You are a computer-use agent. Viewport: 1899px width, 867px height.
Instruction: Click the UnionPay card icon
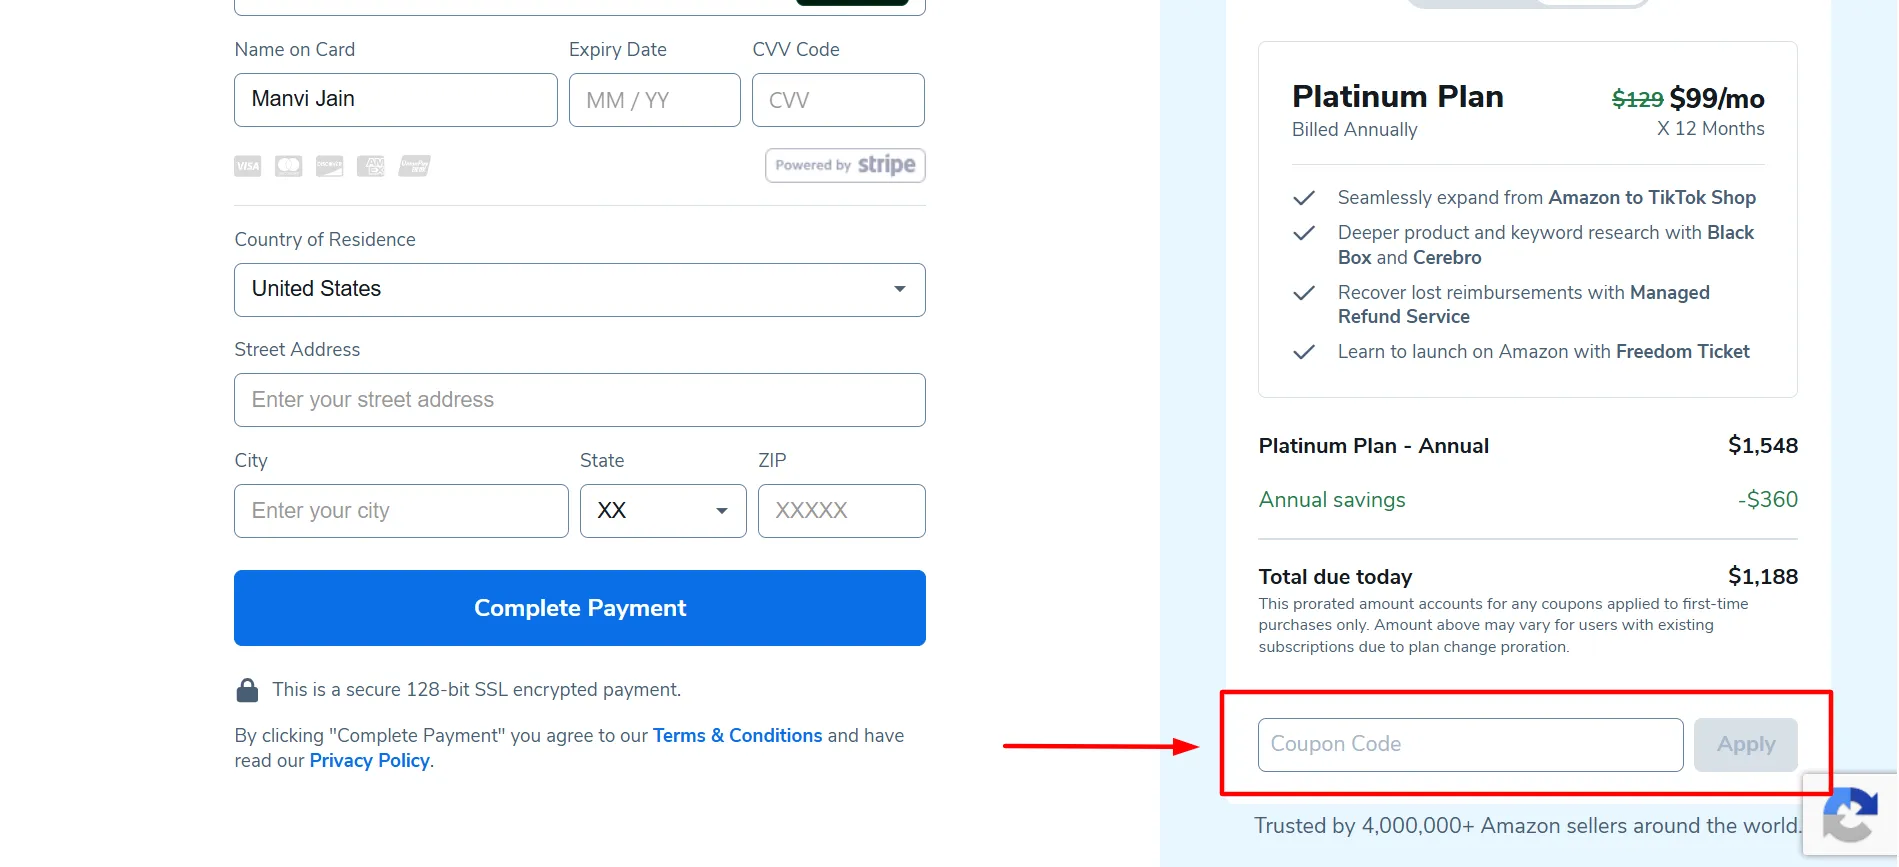point(414,166)
